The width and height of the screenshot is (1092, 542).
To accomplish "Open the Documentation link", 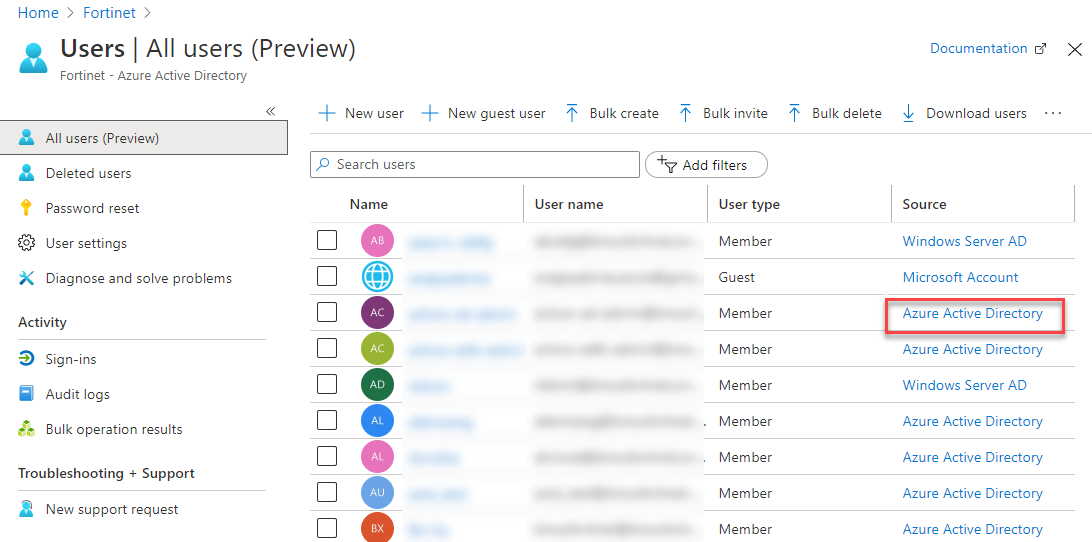I will point(988,49).
